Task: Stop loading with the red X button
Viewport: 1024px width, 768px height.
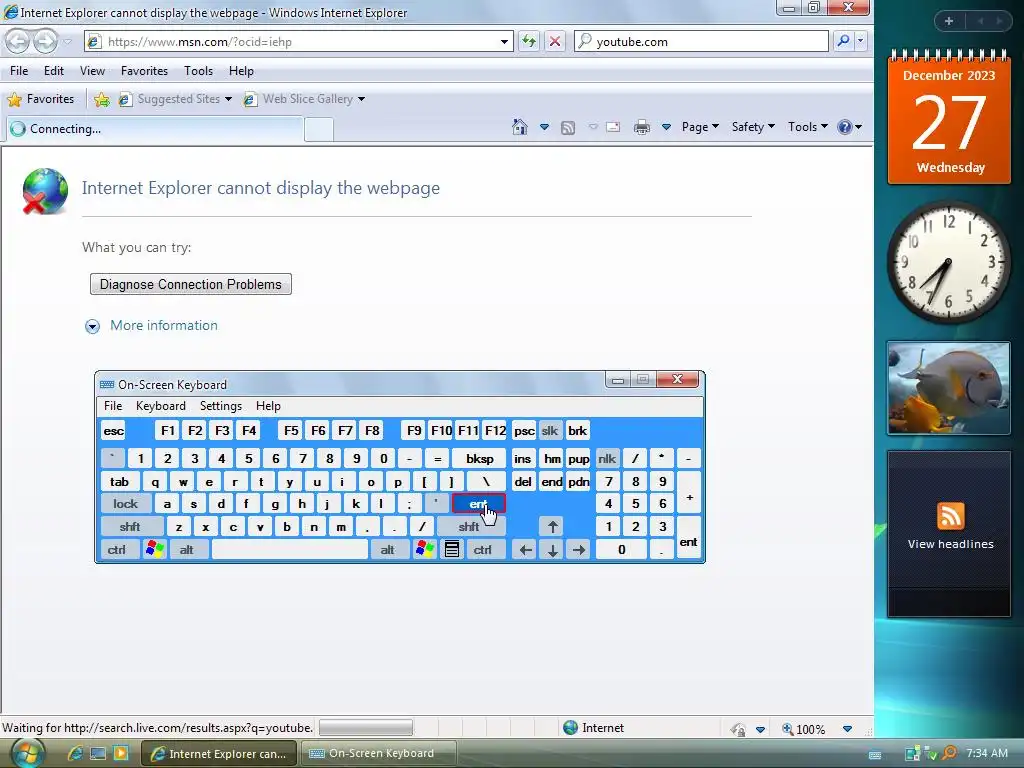Action: pyautogui.click(x=555, y=42)
